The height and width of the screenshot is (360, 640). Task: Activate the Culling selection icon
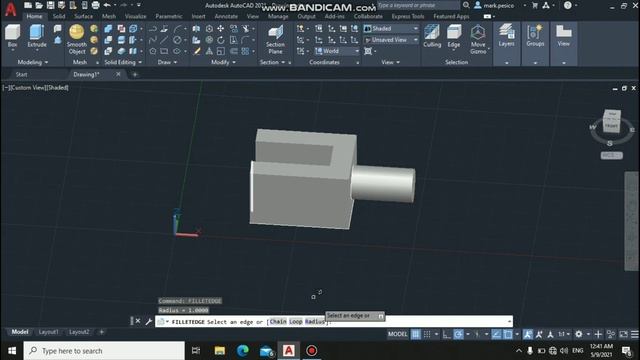click(432, 36)
